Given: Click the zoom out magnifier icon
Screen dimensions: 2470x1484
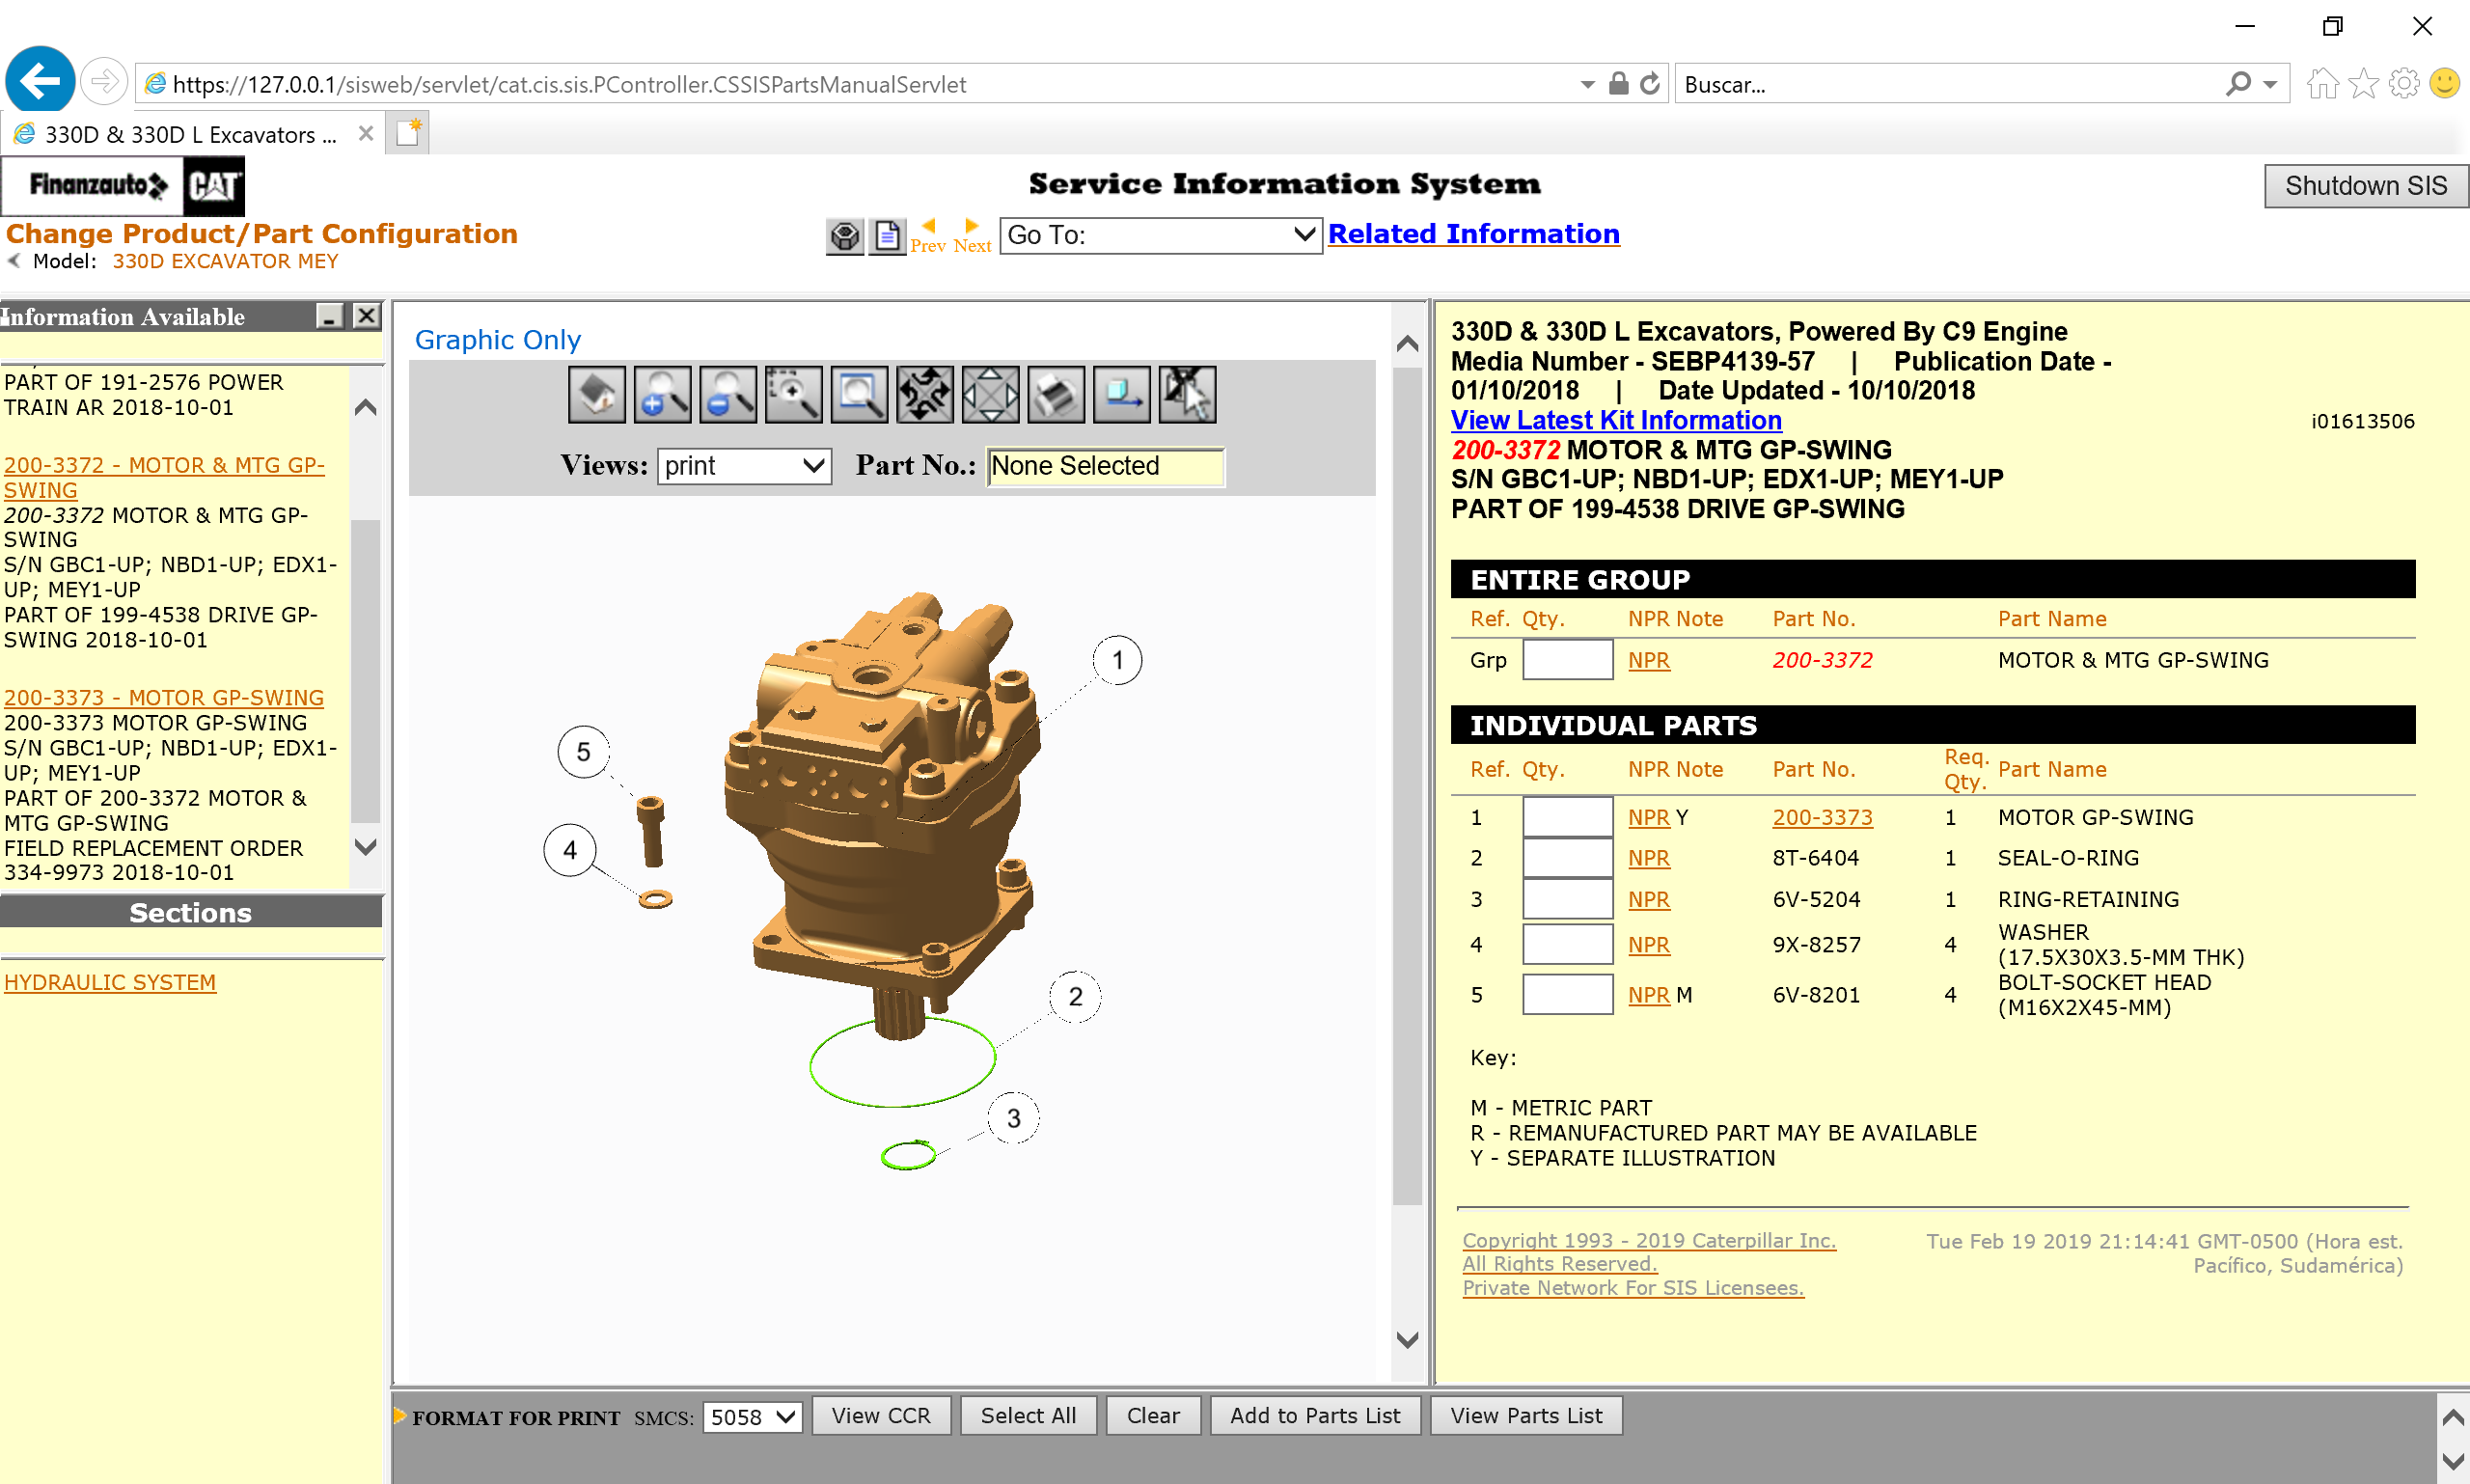Looking at the screenshot, I should pos(728,394).
